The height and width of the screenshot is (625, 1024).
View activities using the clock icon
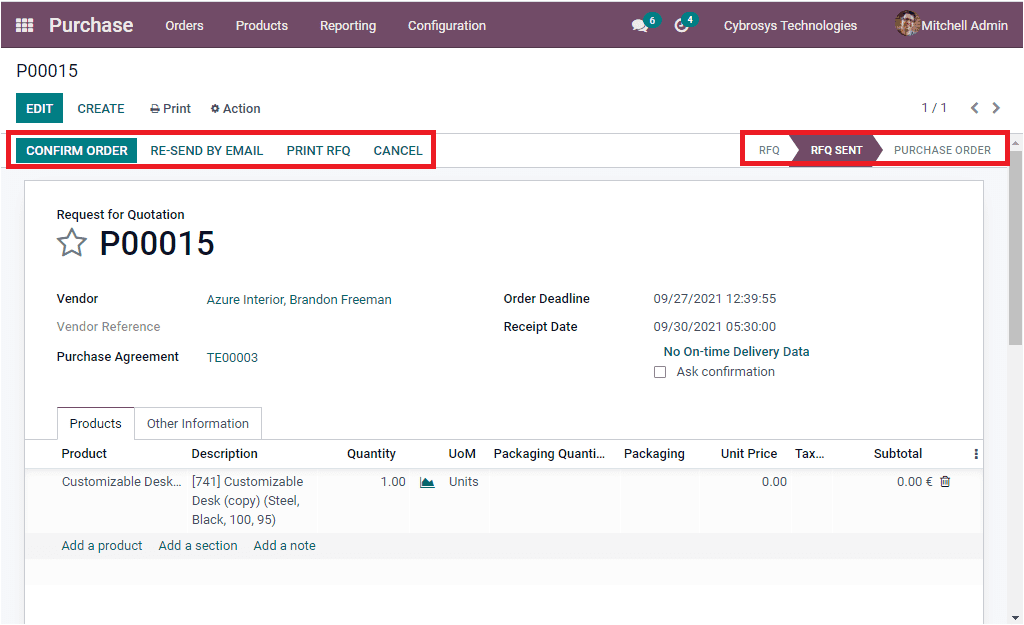click(x=683, y=24)
